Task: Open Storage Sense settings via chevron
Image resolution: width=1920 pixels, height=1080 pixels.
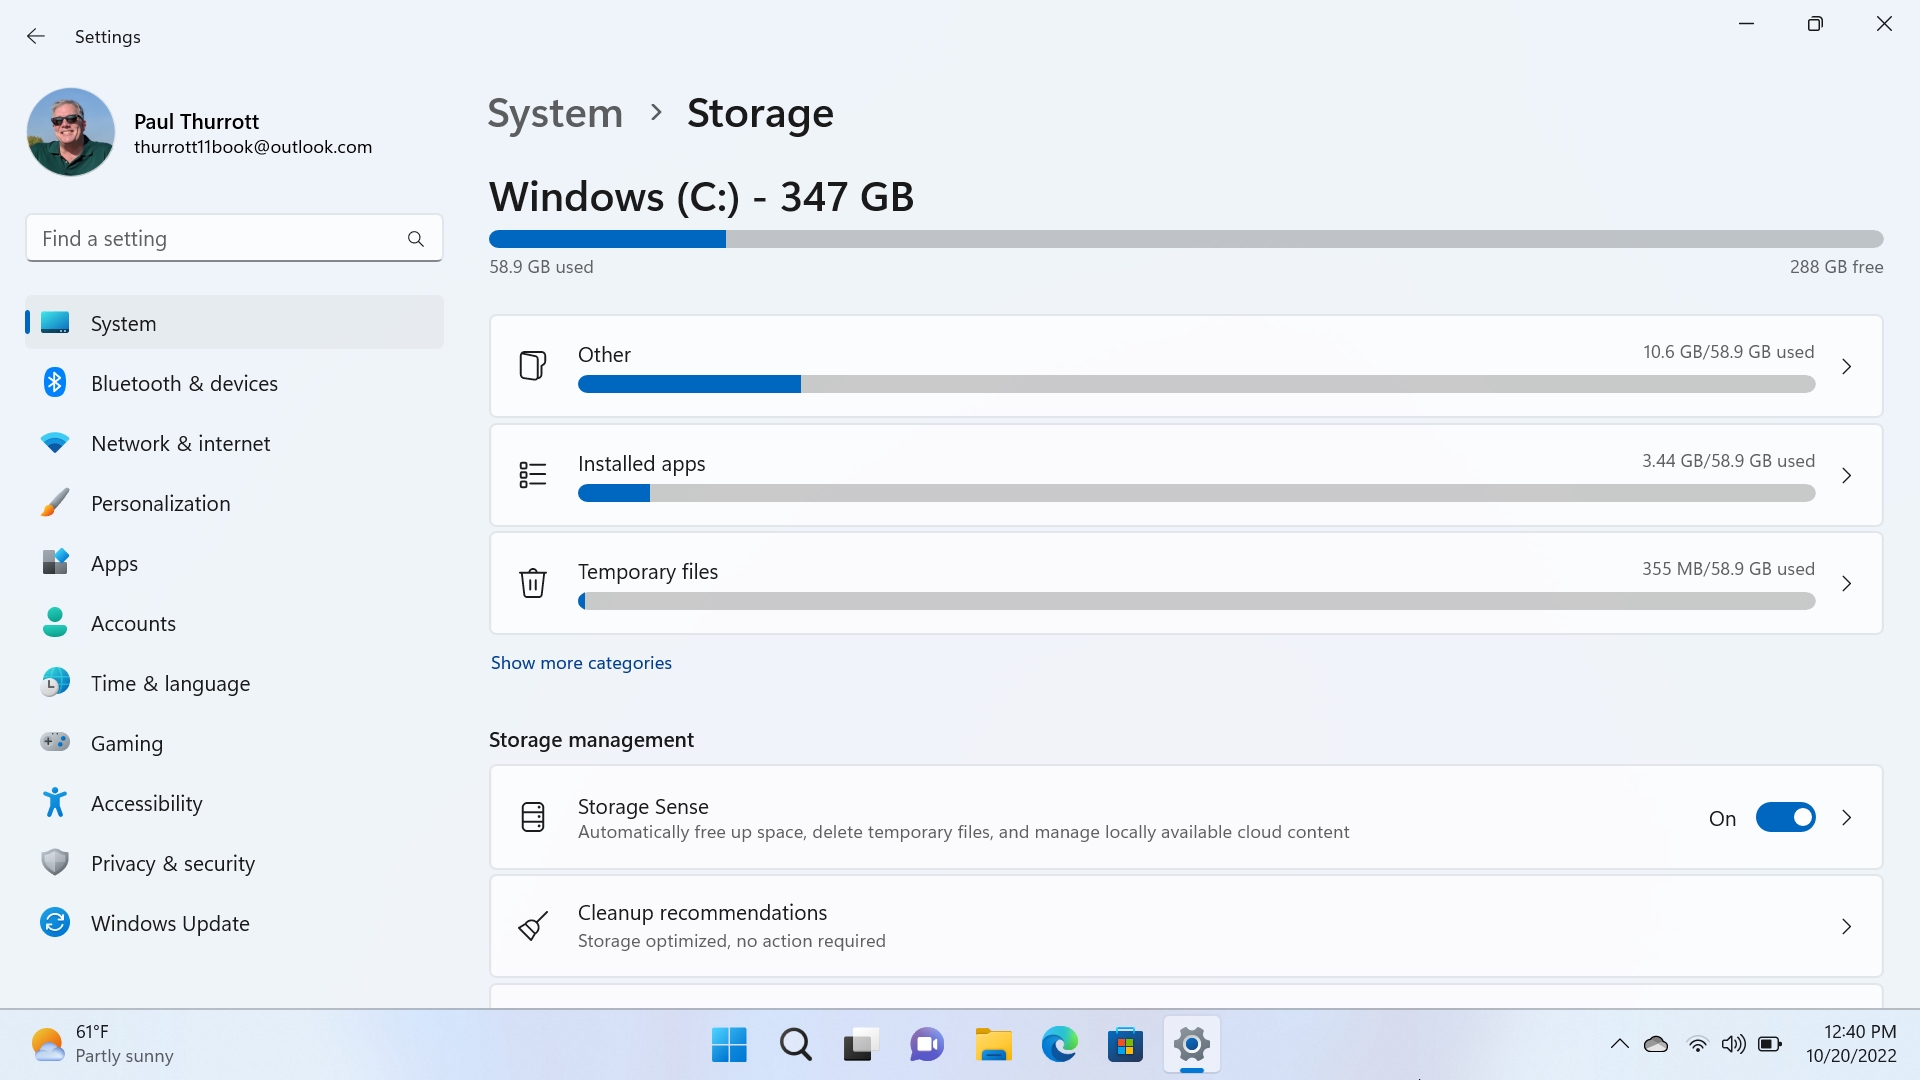Action: 1846,818
